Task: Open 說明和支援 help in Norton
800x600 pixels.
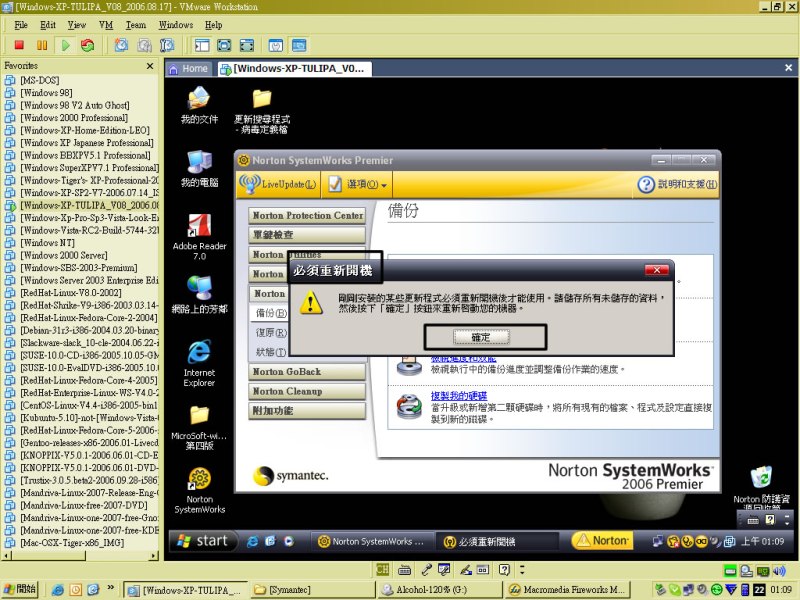Action: tap(678, 184)
